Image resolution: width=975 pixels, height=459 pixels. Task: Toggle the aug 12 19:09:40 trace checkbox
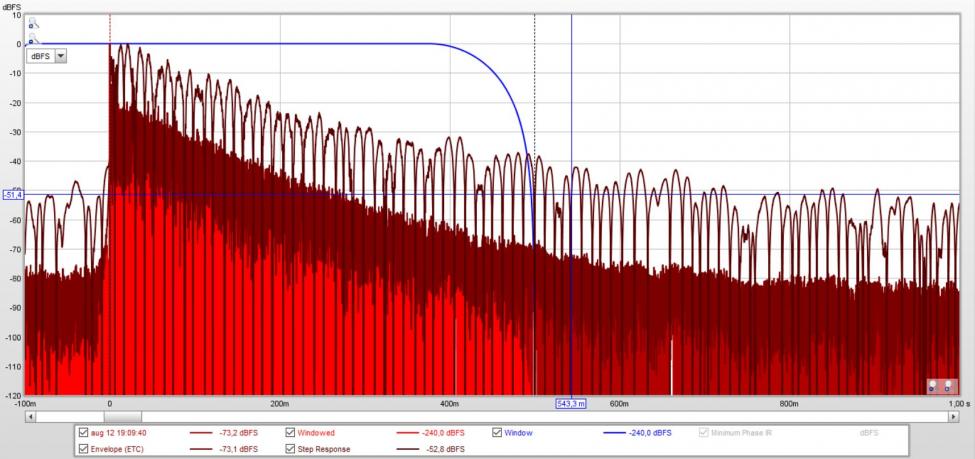(83, 432)
